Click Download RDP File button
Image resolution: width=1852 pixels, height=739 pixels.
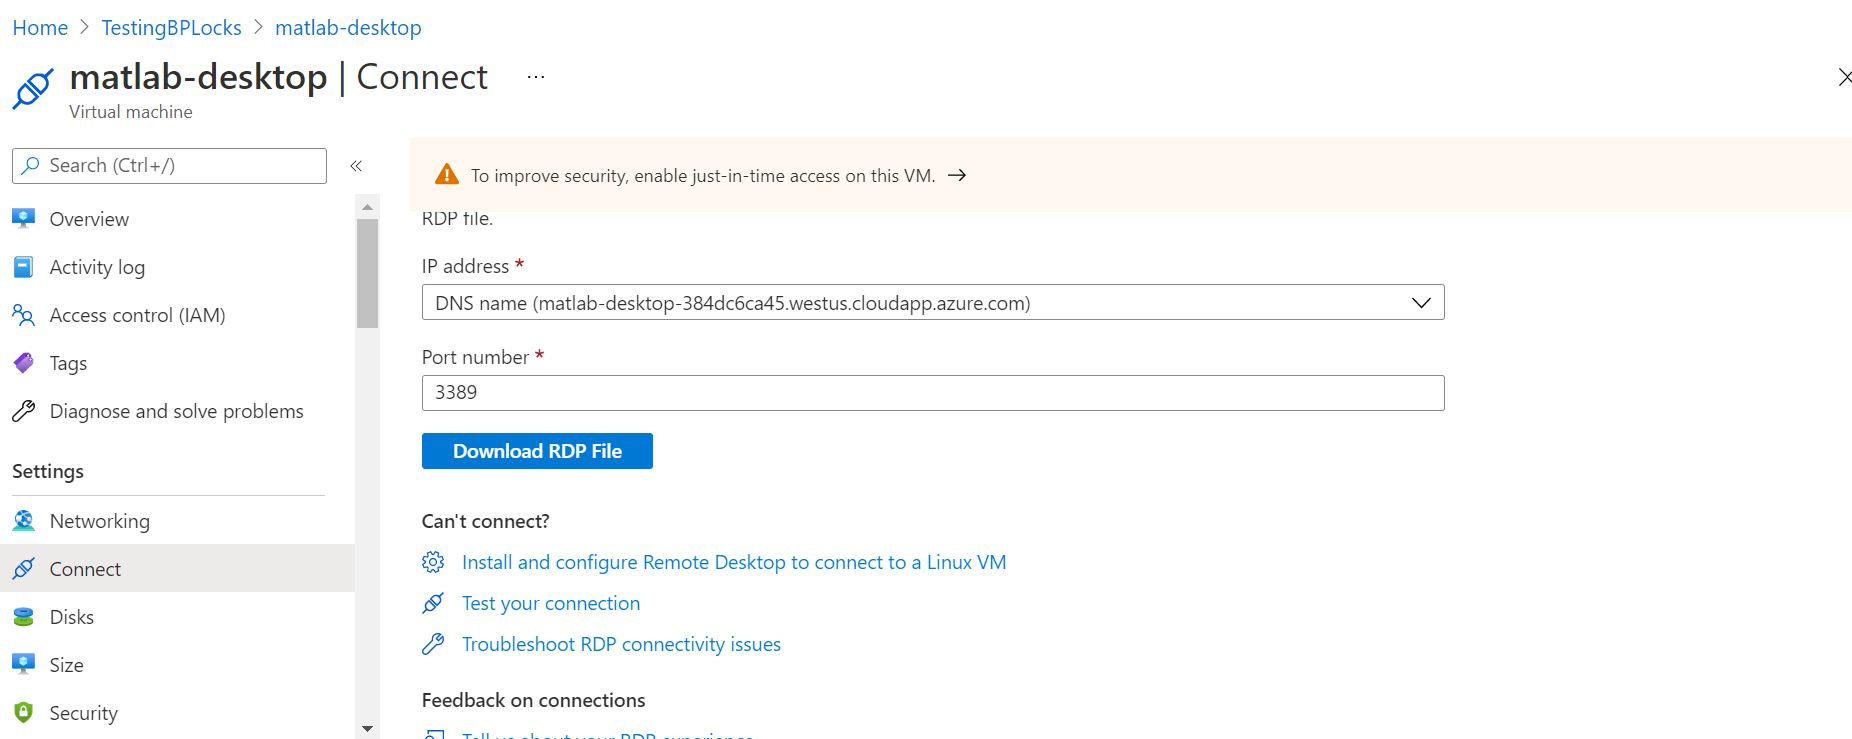pos(537,451)
